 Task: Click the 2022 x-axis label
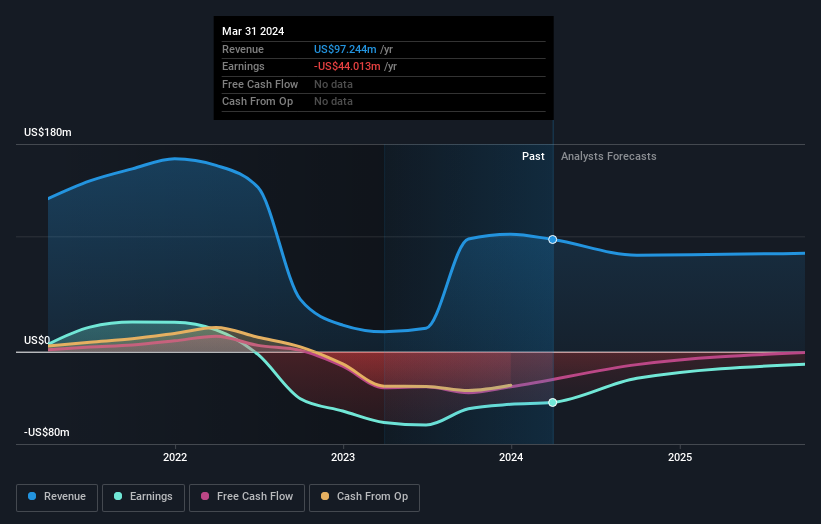pyautogui.click(x=175, y=458)
